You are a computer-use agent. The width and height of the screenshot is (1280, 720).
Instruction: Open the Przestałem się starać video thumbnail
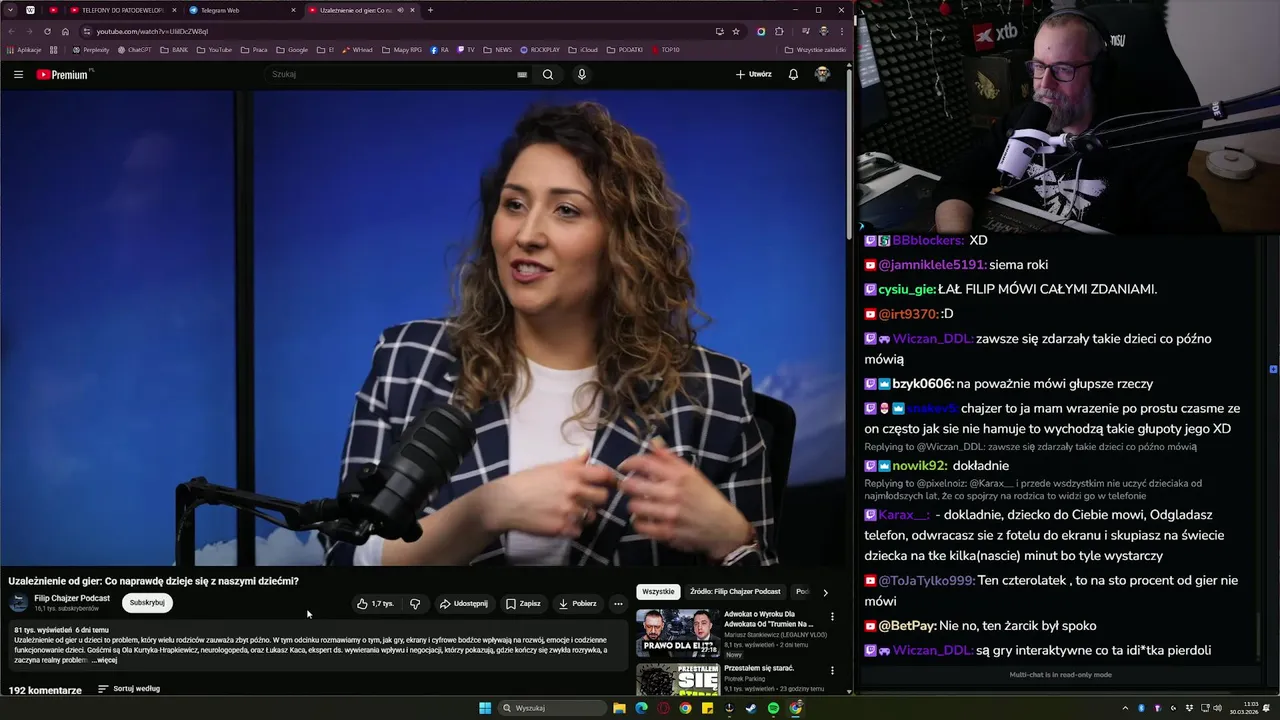[x=677, y=680]
